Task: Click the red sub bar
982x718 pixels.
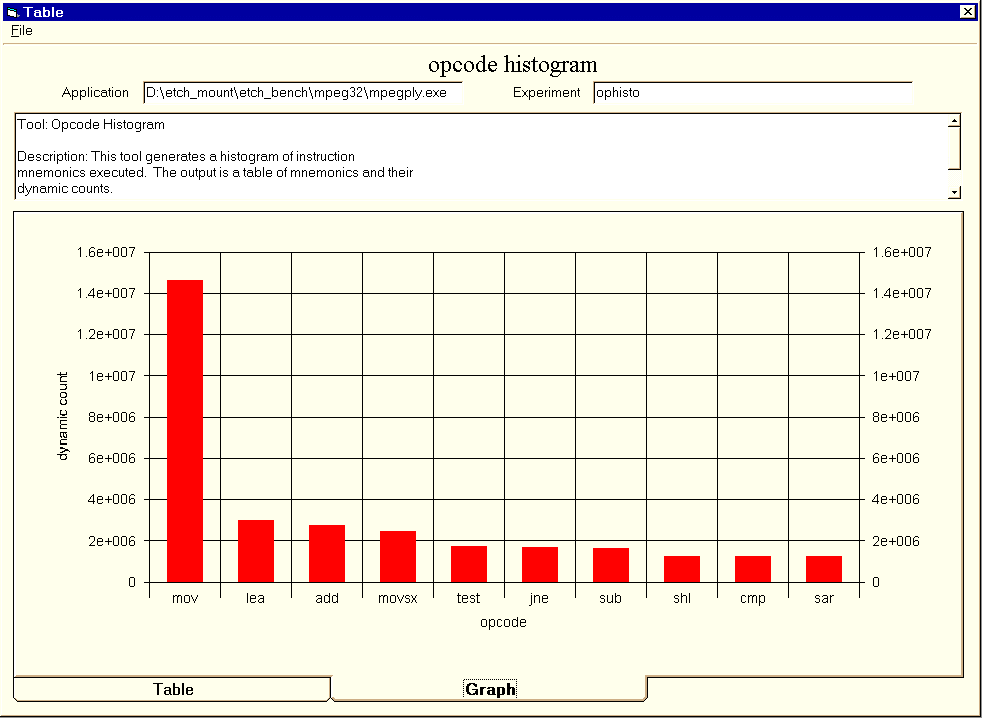Action: pos(611,565)
